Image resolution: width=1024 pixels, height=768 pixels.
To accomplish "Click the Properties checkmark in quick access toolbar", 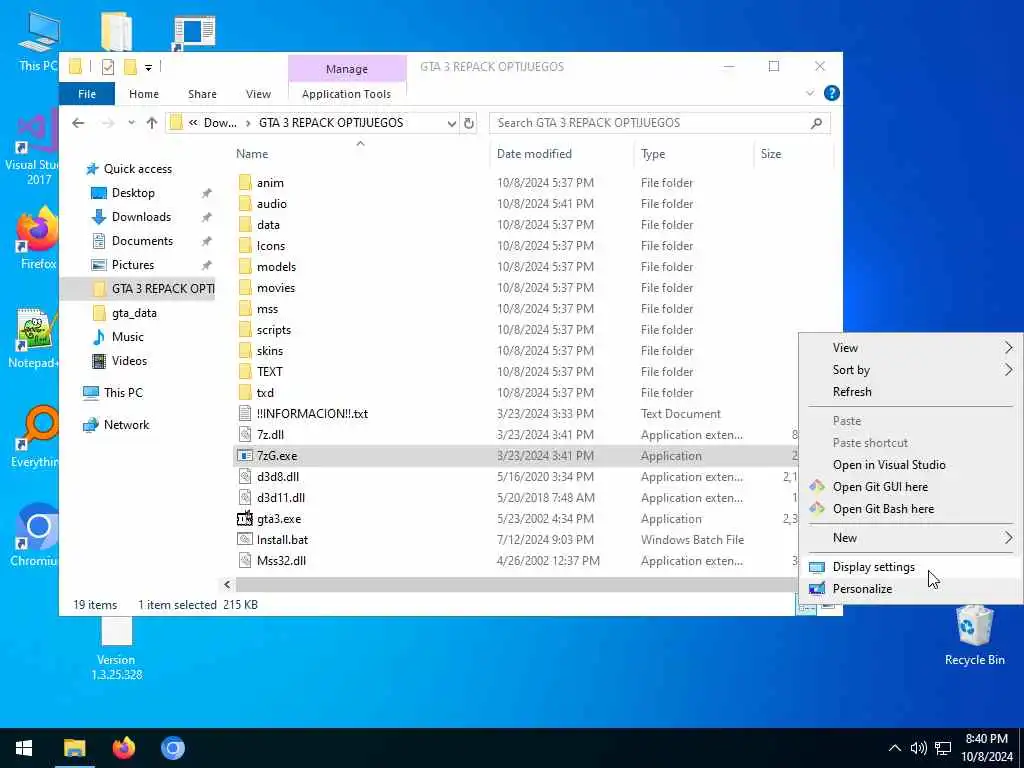I will click(108, 67).
